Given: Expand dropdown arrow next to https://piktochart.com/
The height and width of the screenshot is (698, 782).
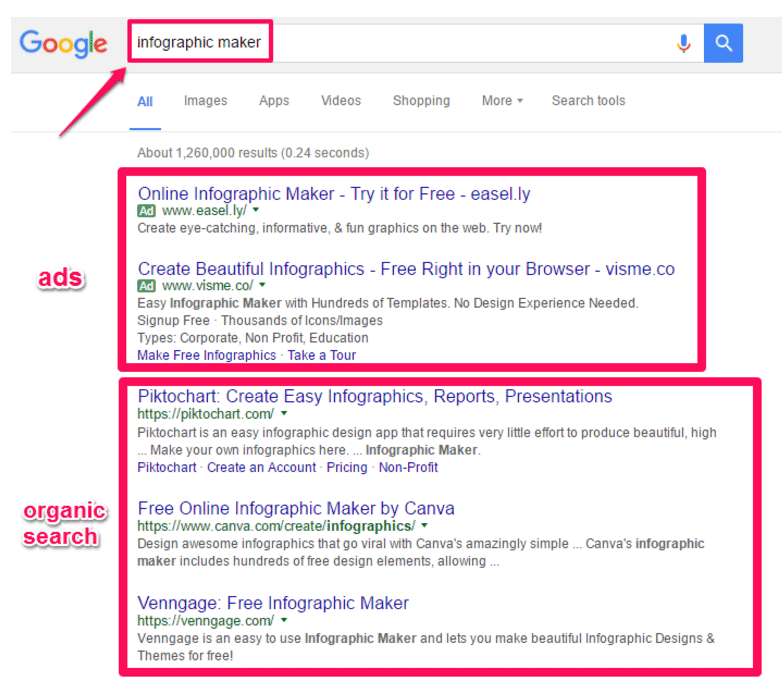Looking at the screenshot, I should click(x=284, y=413).
